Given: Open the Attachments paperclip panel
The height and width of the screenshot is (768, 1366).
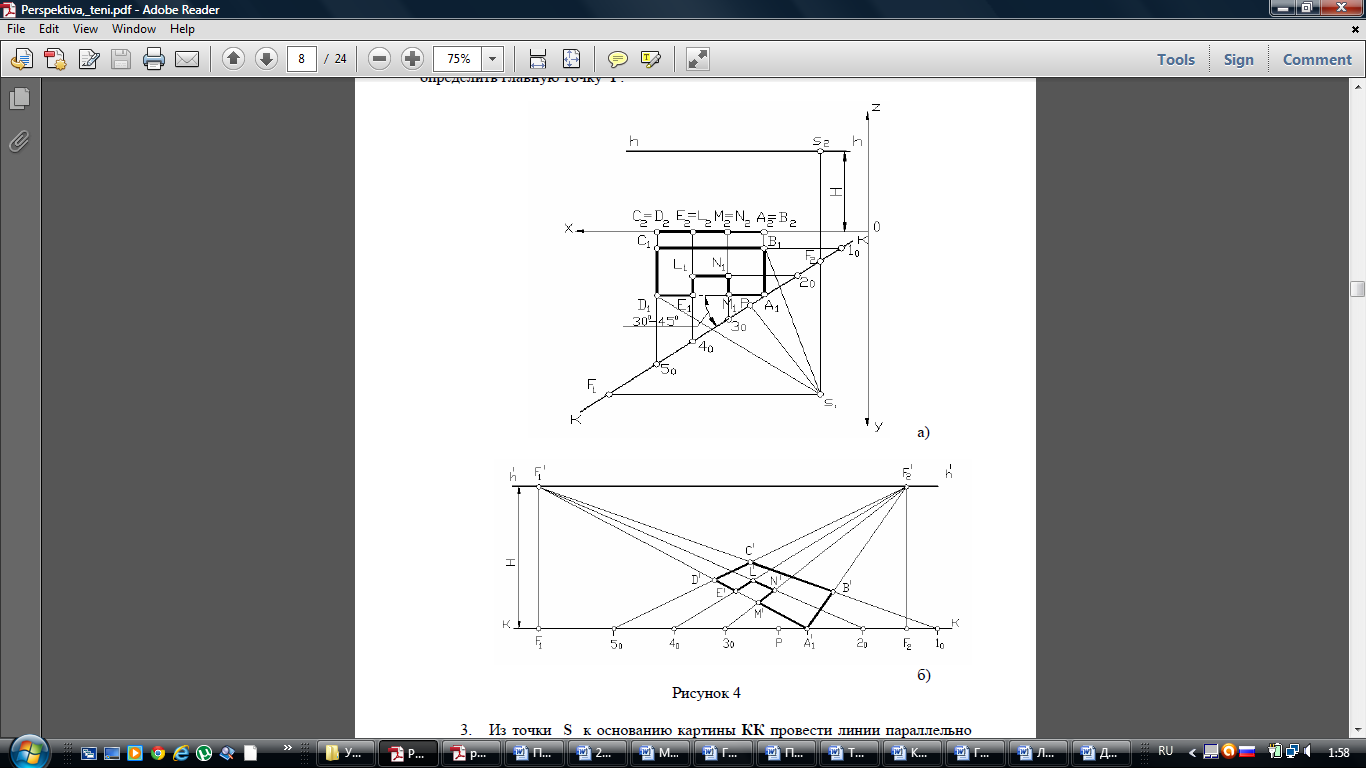Looking at the screenshot, I should click(x=19, y=141).
